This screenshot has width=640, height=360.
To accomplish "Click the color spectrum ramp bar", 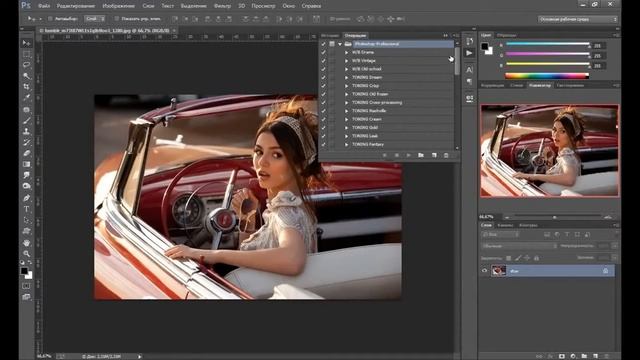I will click(x=547, y=76).
